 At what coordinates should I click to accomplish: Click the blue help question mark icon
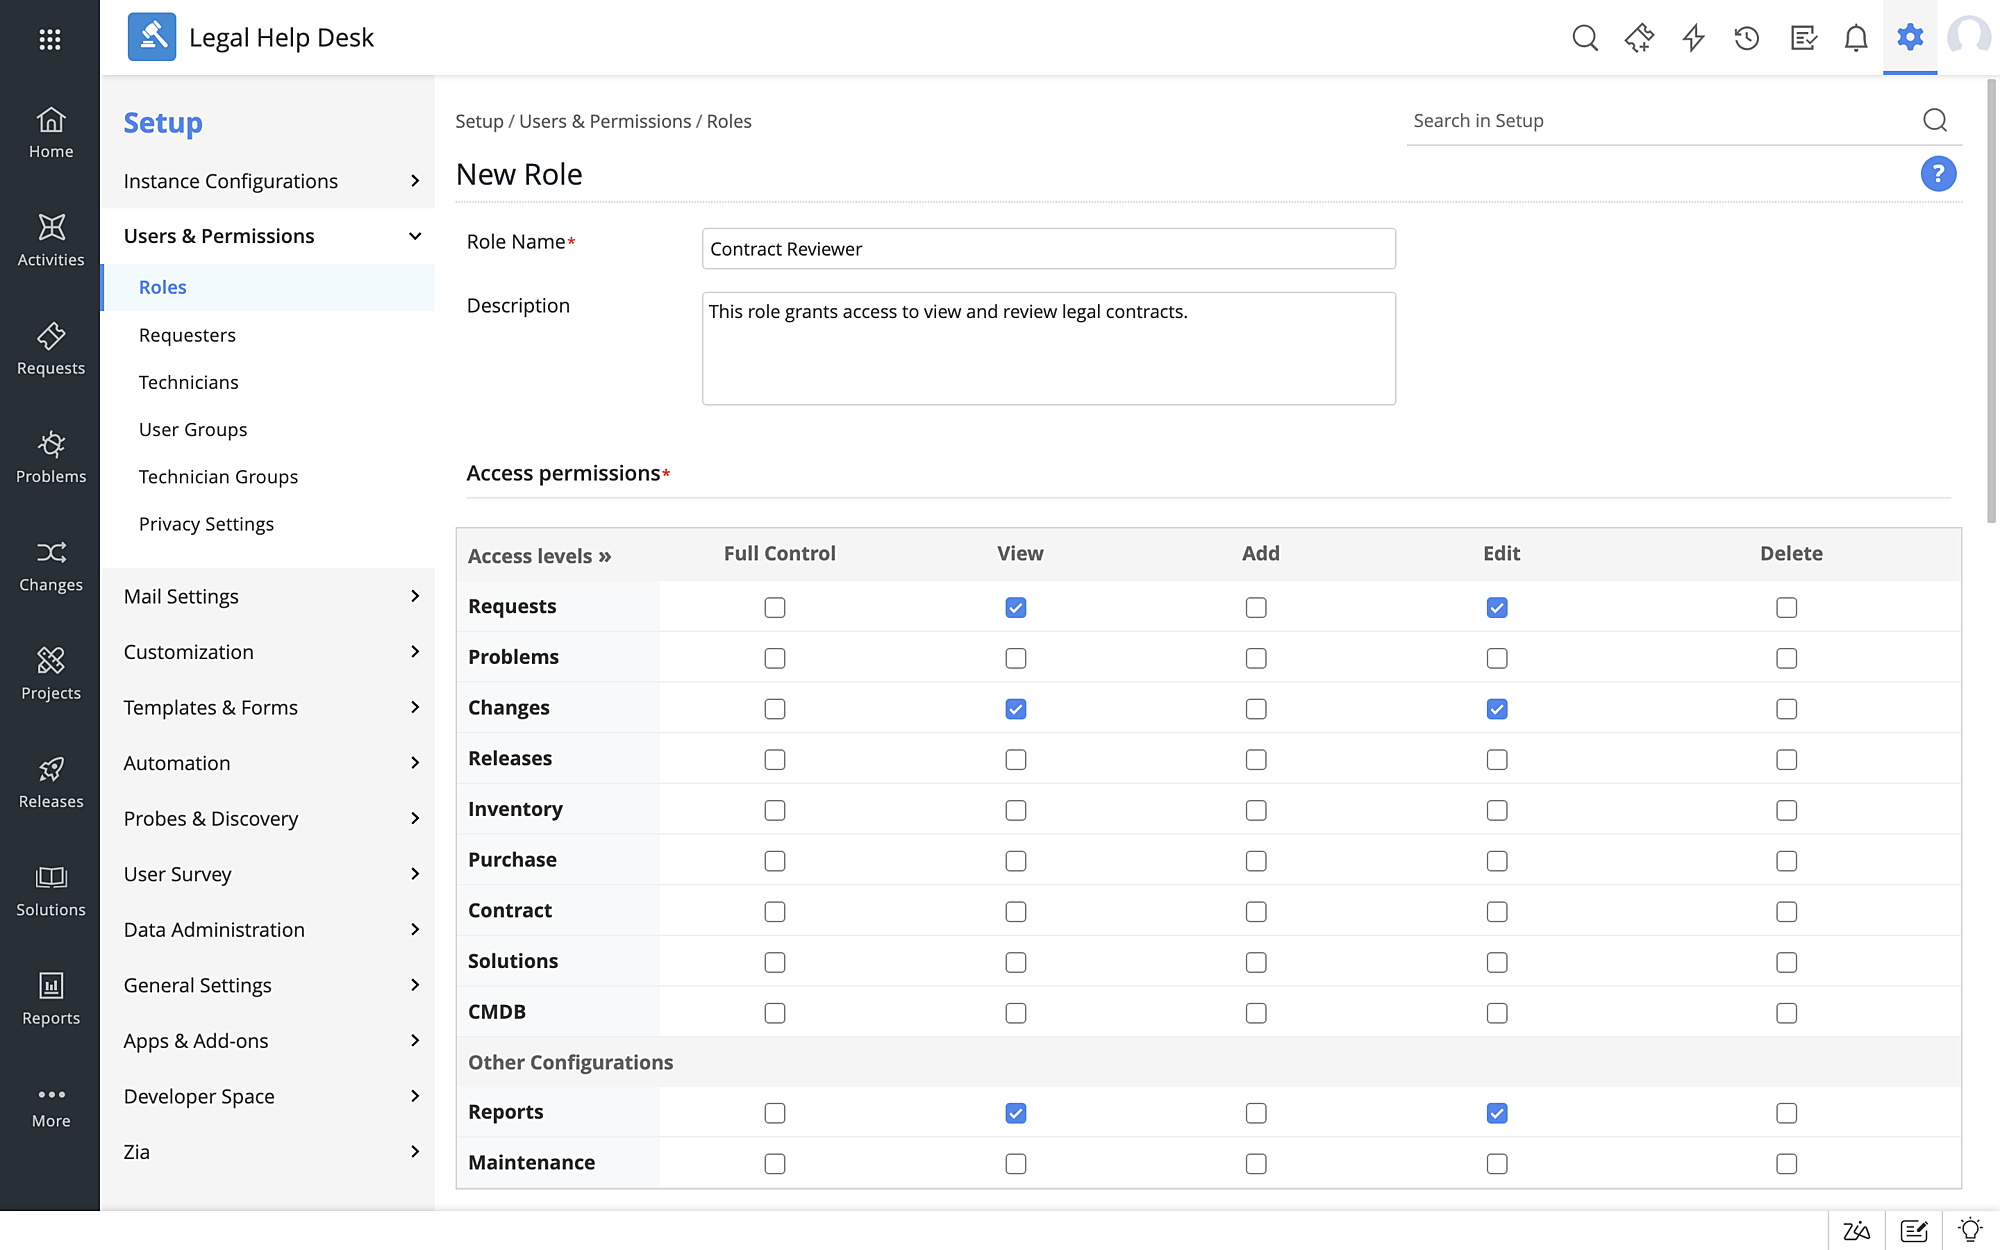coord(1937,174)
